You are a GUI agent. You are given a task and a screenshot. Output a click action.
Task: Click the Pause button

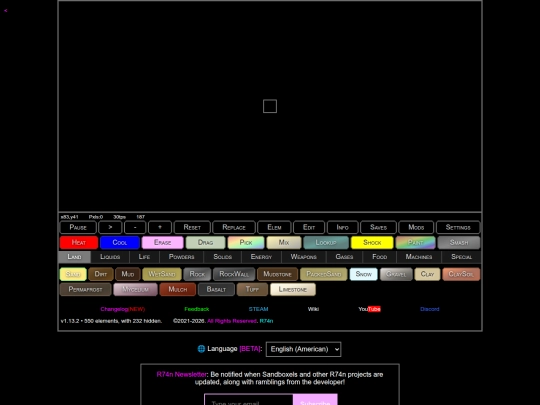78,227
